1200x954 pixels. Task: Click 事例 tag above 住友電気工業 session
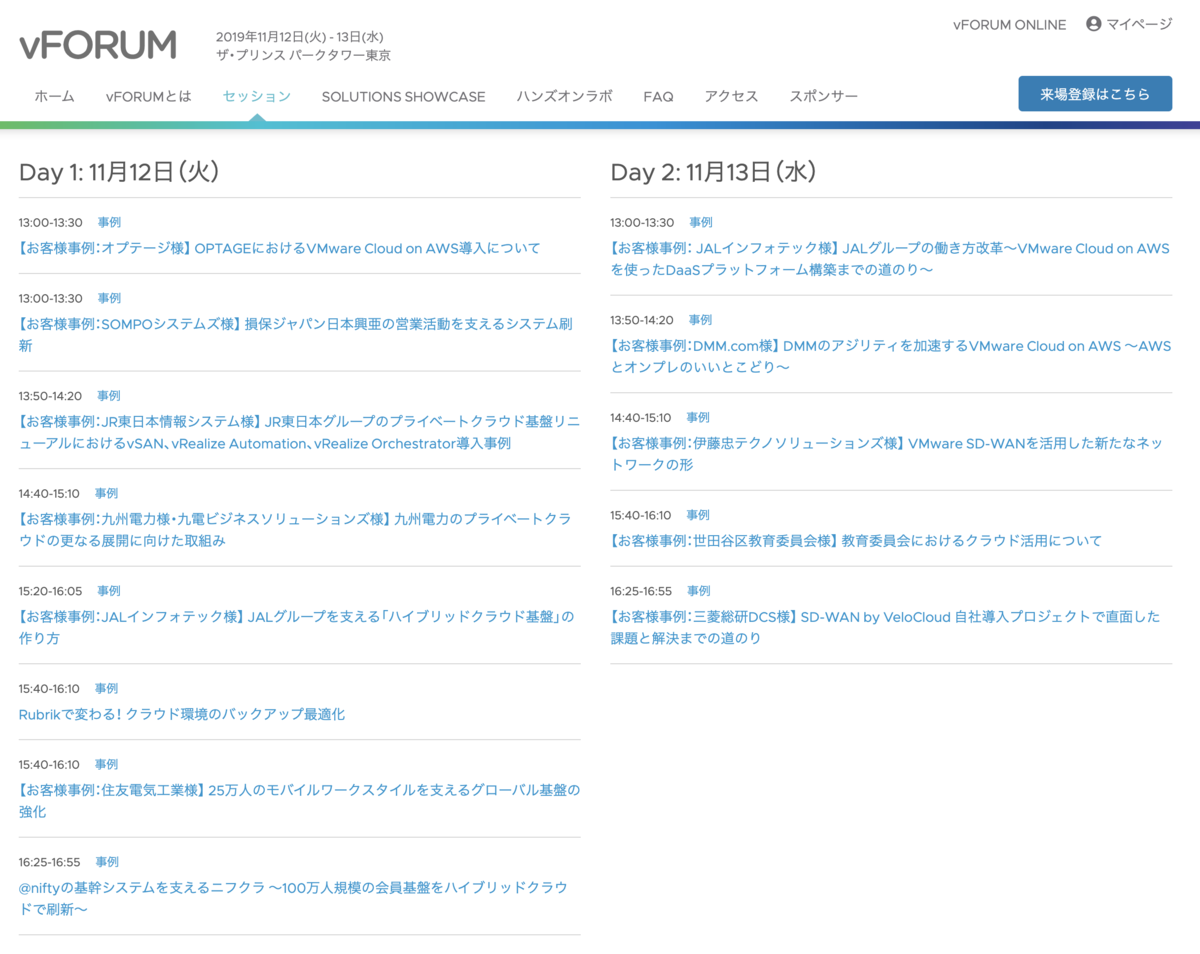(107, 764)
